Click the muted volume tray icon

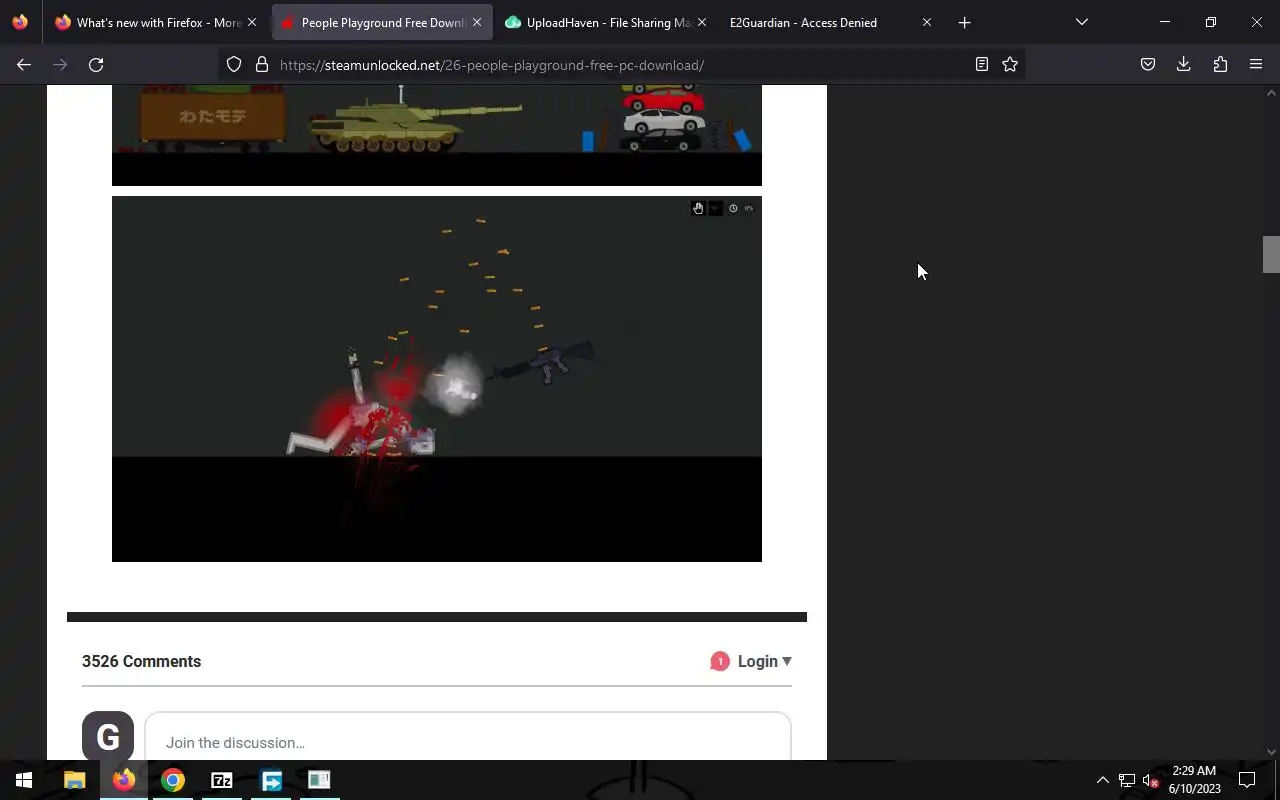1150,780
